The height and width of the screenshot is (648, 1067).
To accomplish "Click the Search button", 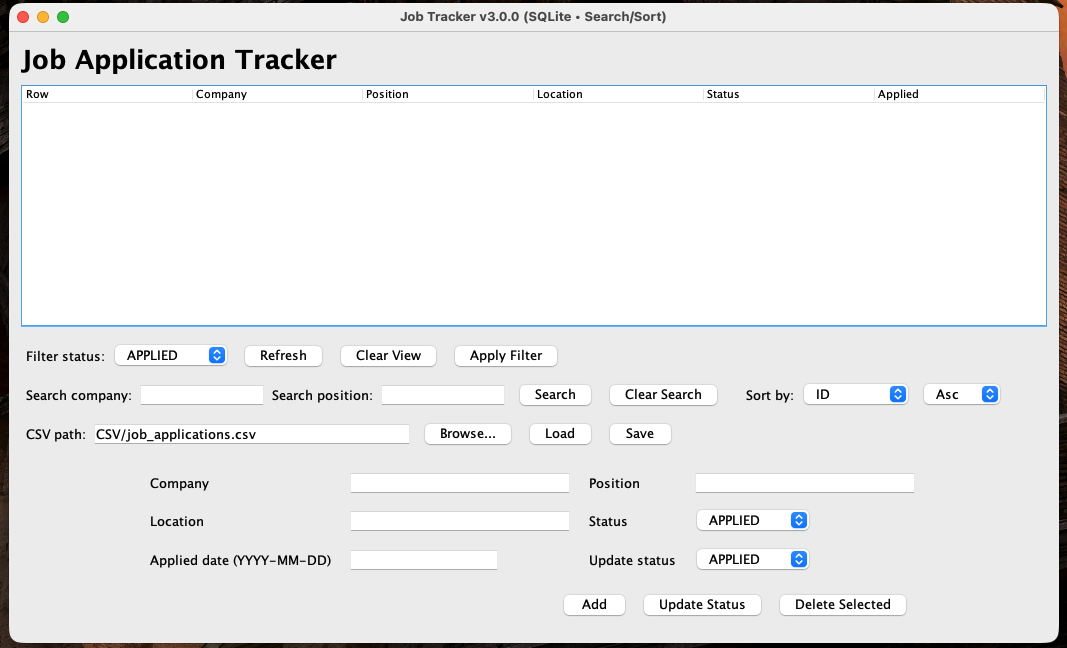I will (x=555, y=394).
